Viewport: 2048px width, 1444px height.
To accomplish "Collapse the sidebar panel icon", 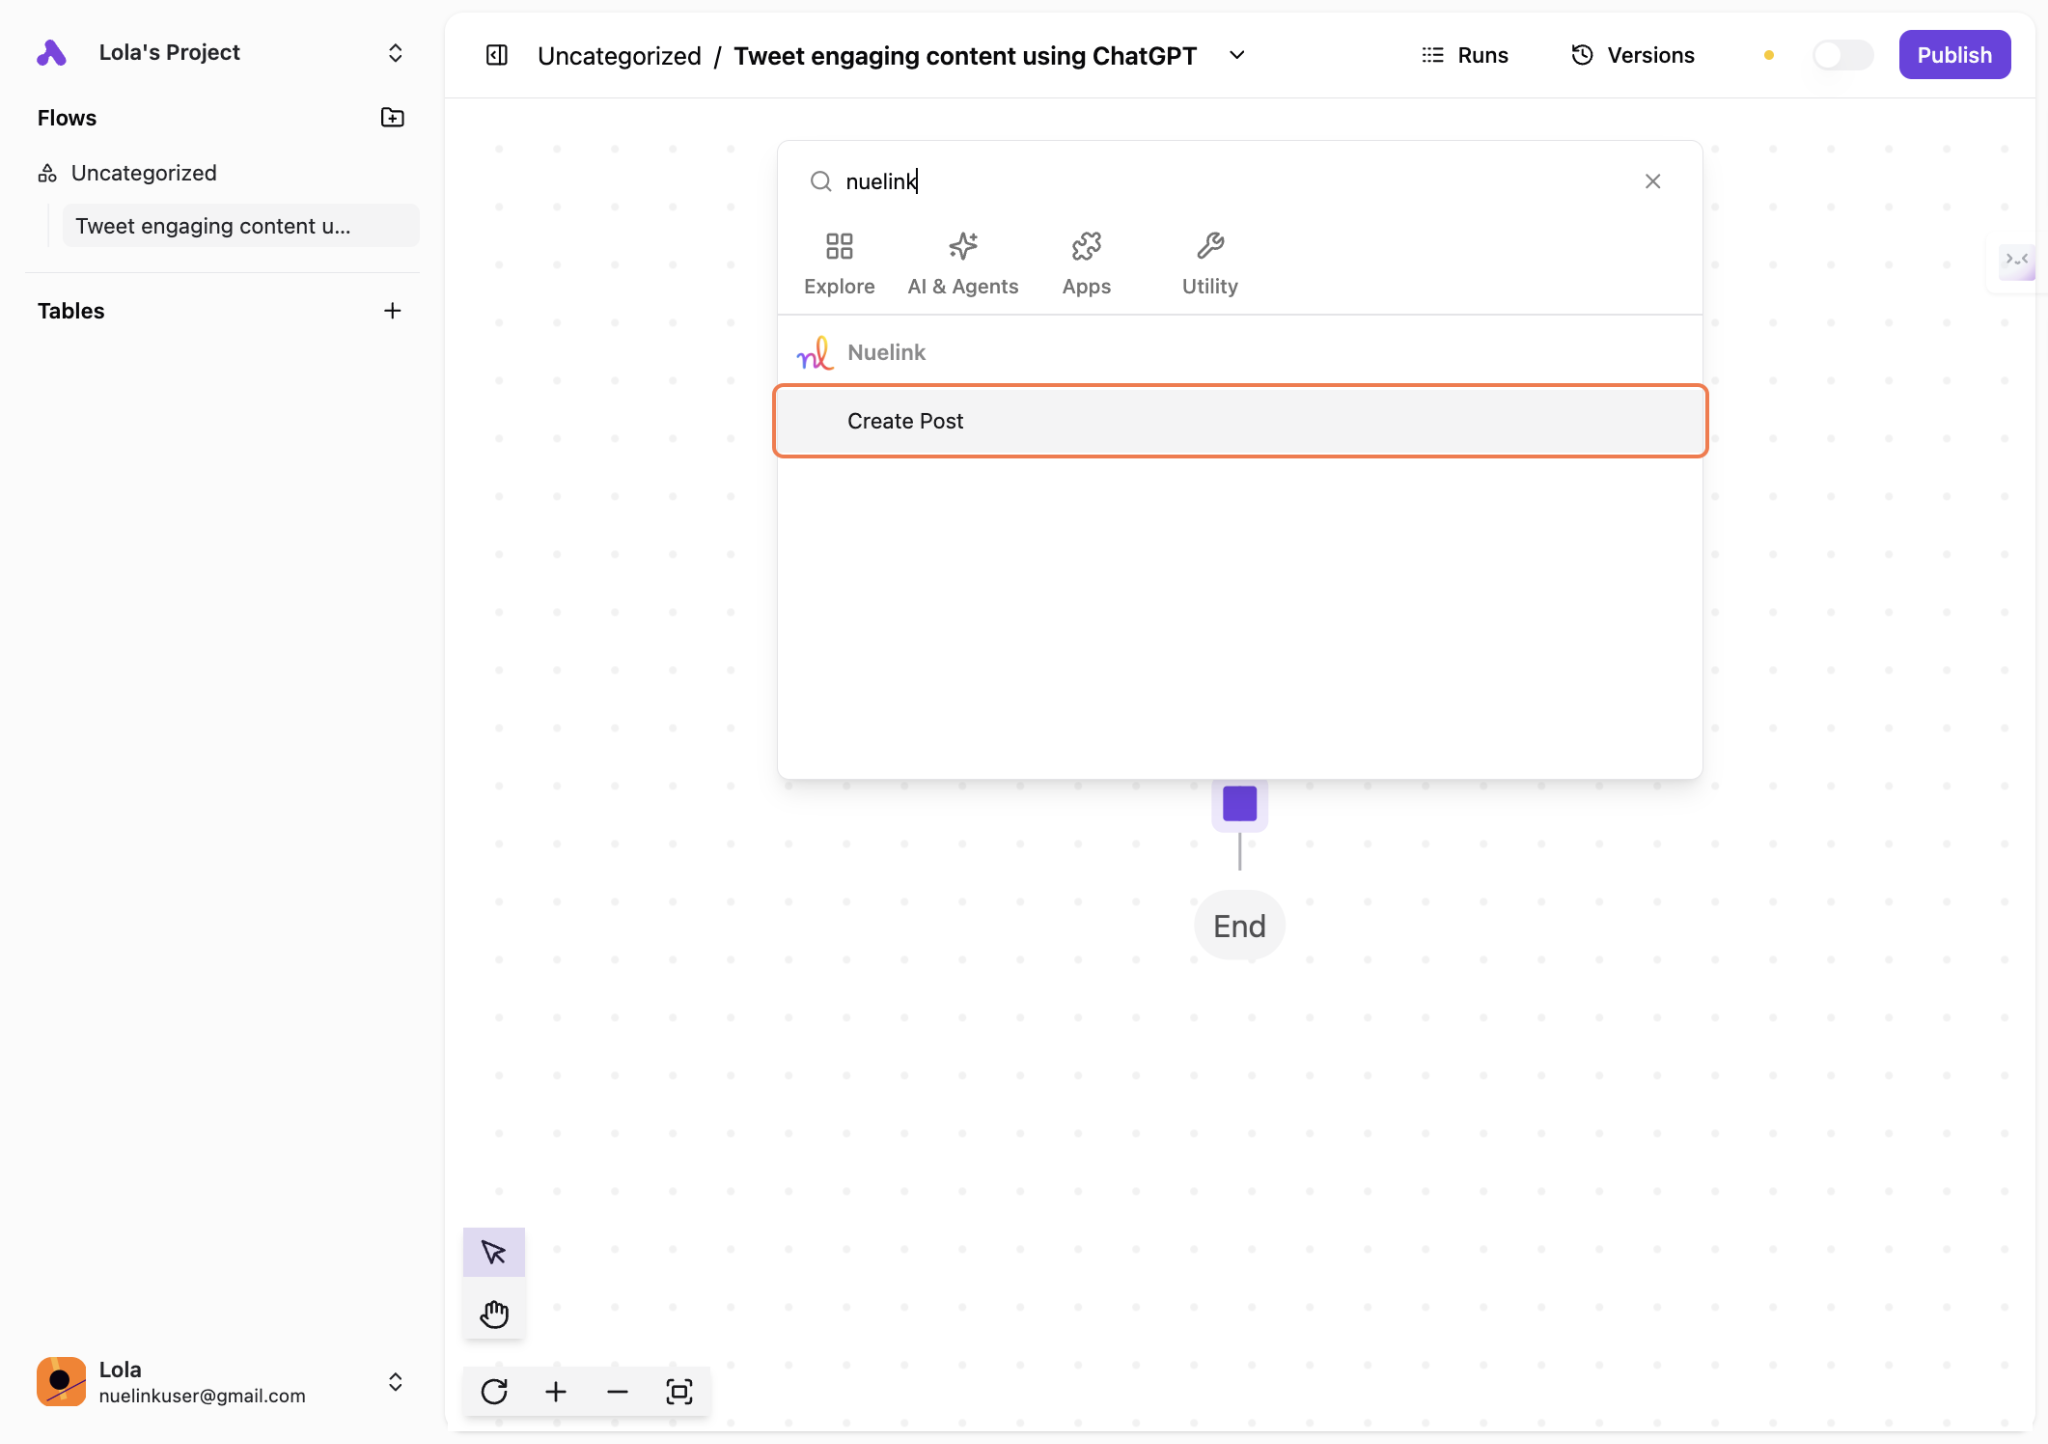I will [496, 55].
